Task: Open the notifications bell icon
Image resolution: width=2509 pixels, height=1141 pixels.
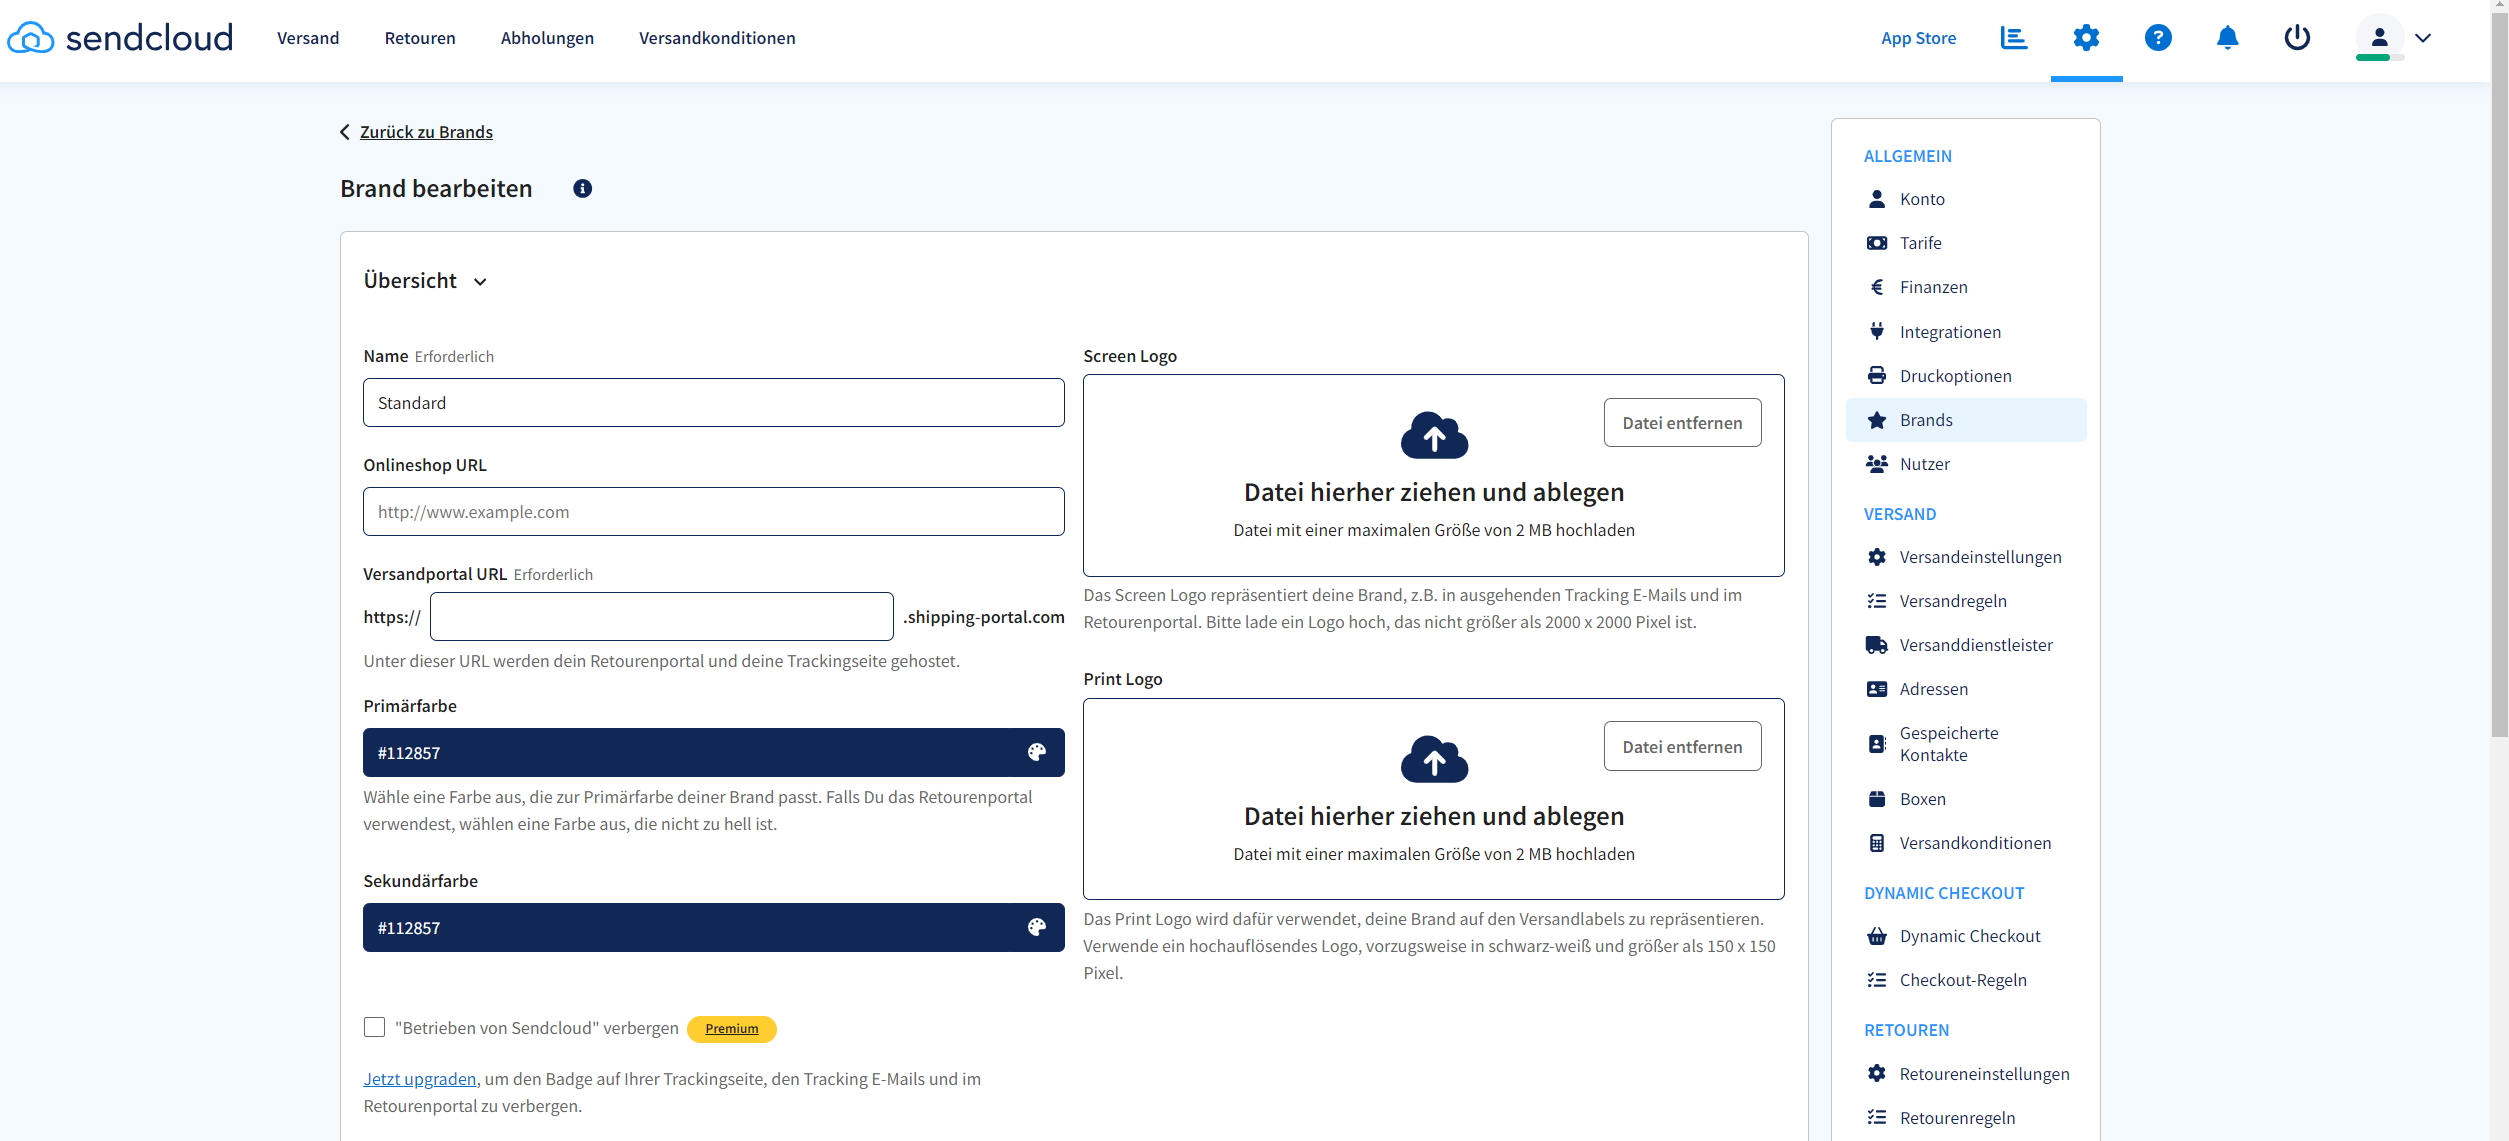Action: (x=2226, y=38)
